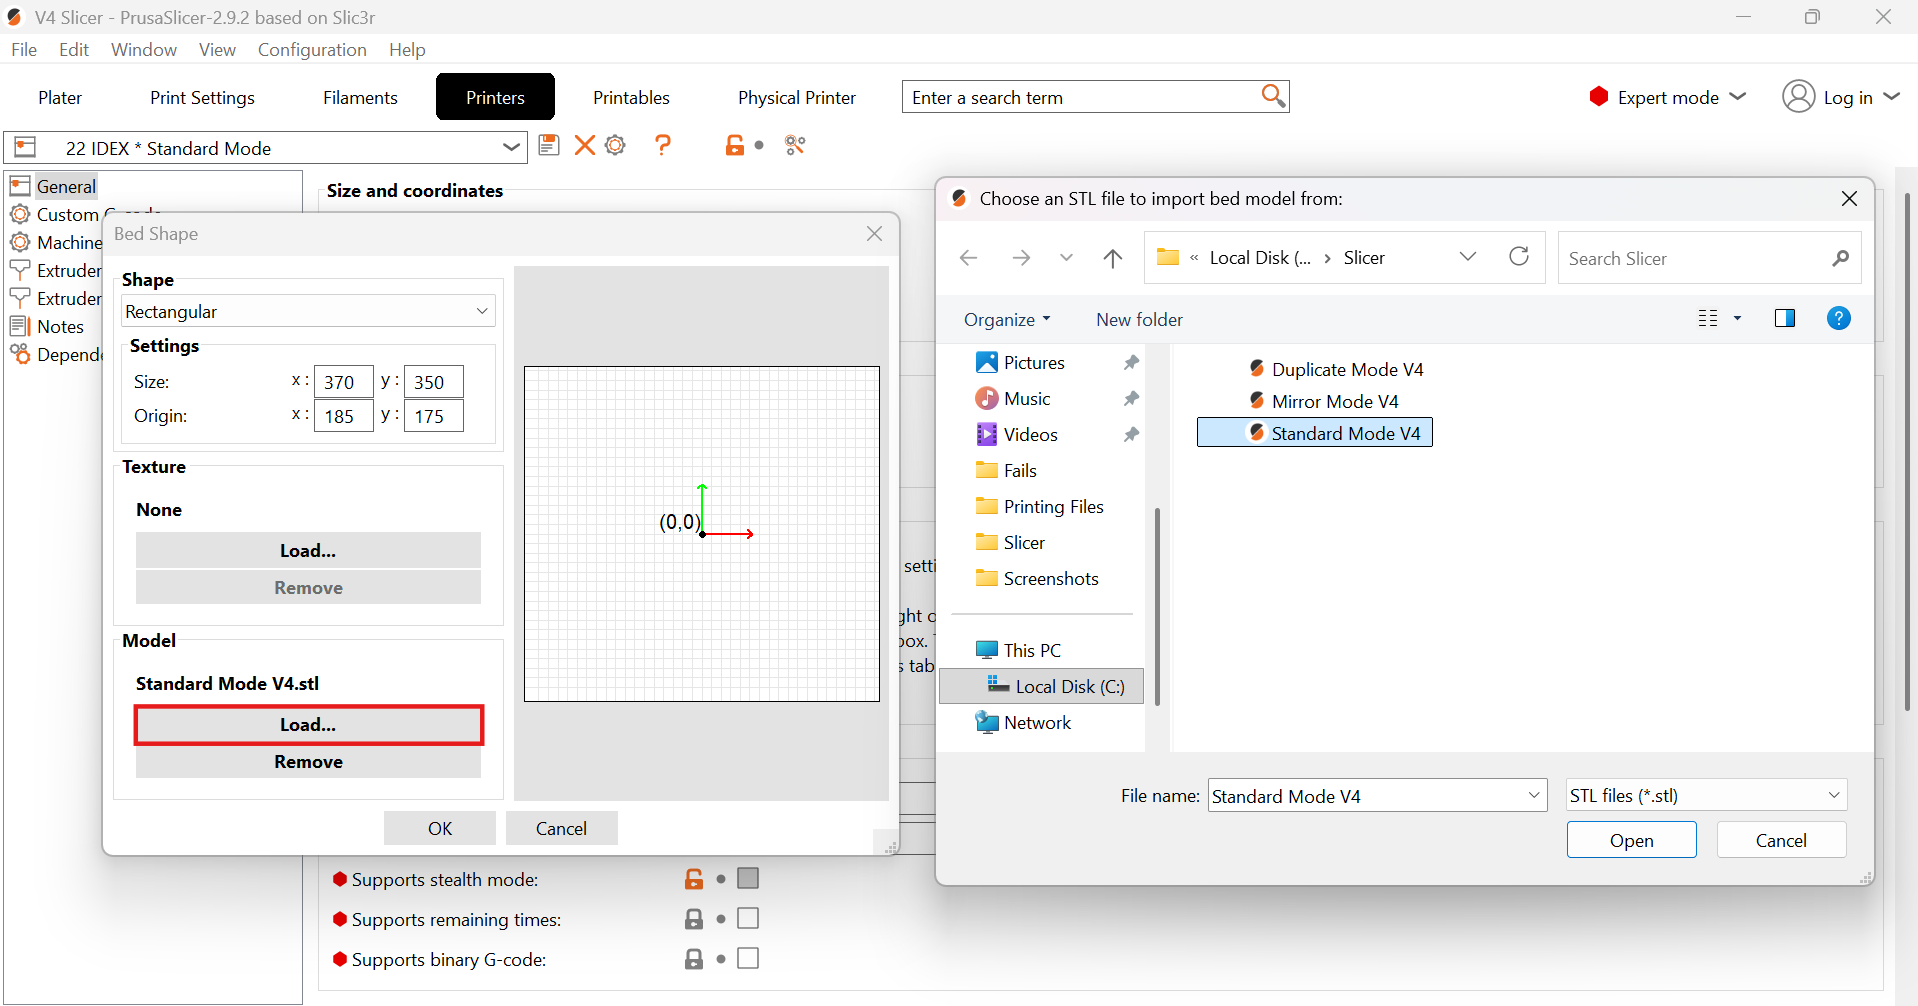
Task: Click the orange unlocked padlock toolbar icon
Action: [735, 145]
